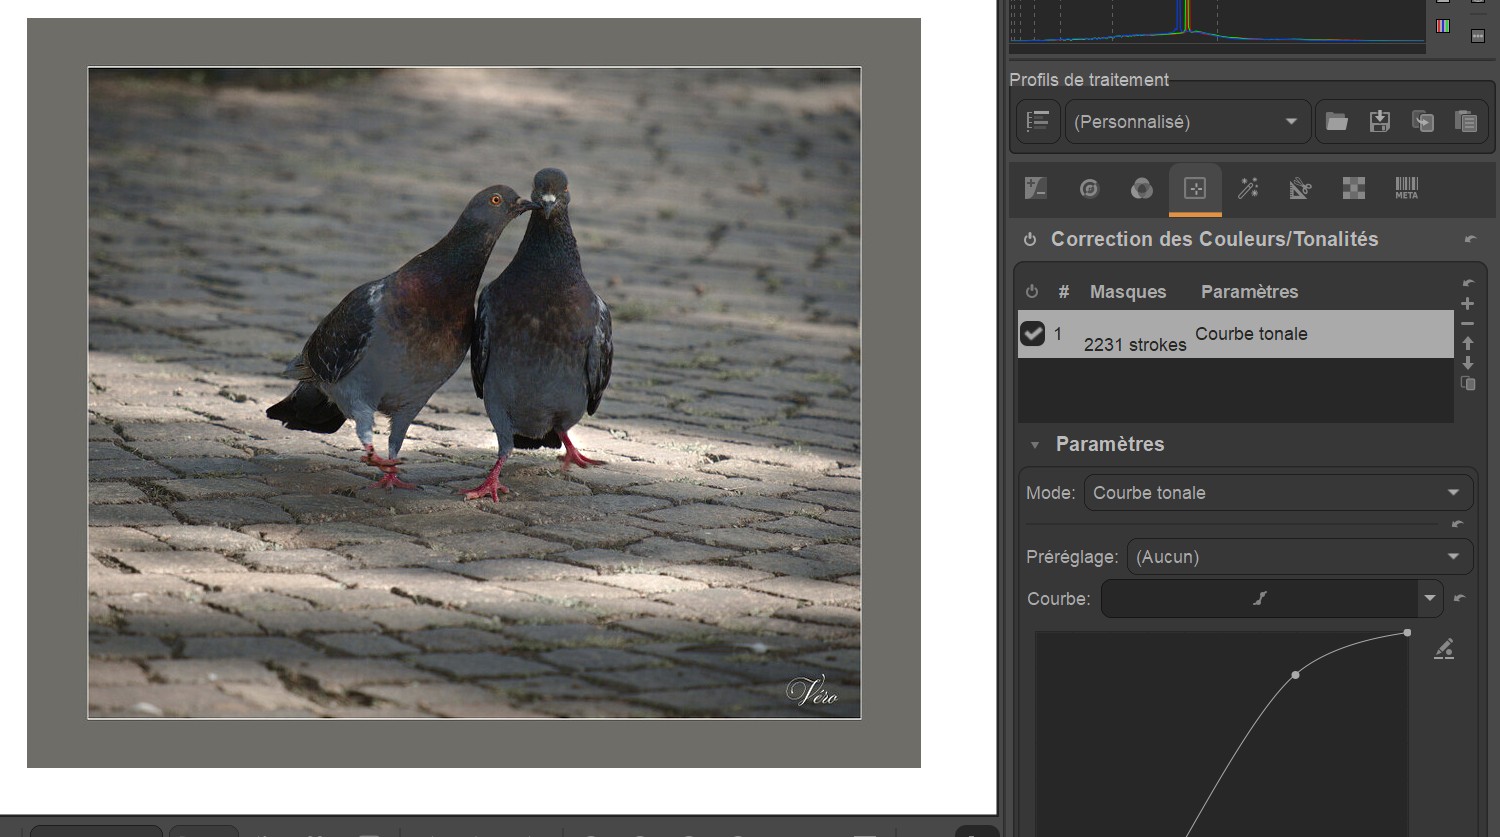Open the magic wand special effects tab
Image resolution: width=1500 pixels, height=837 pixels.
click(1248, 188)
